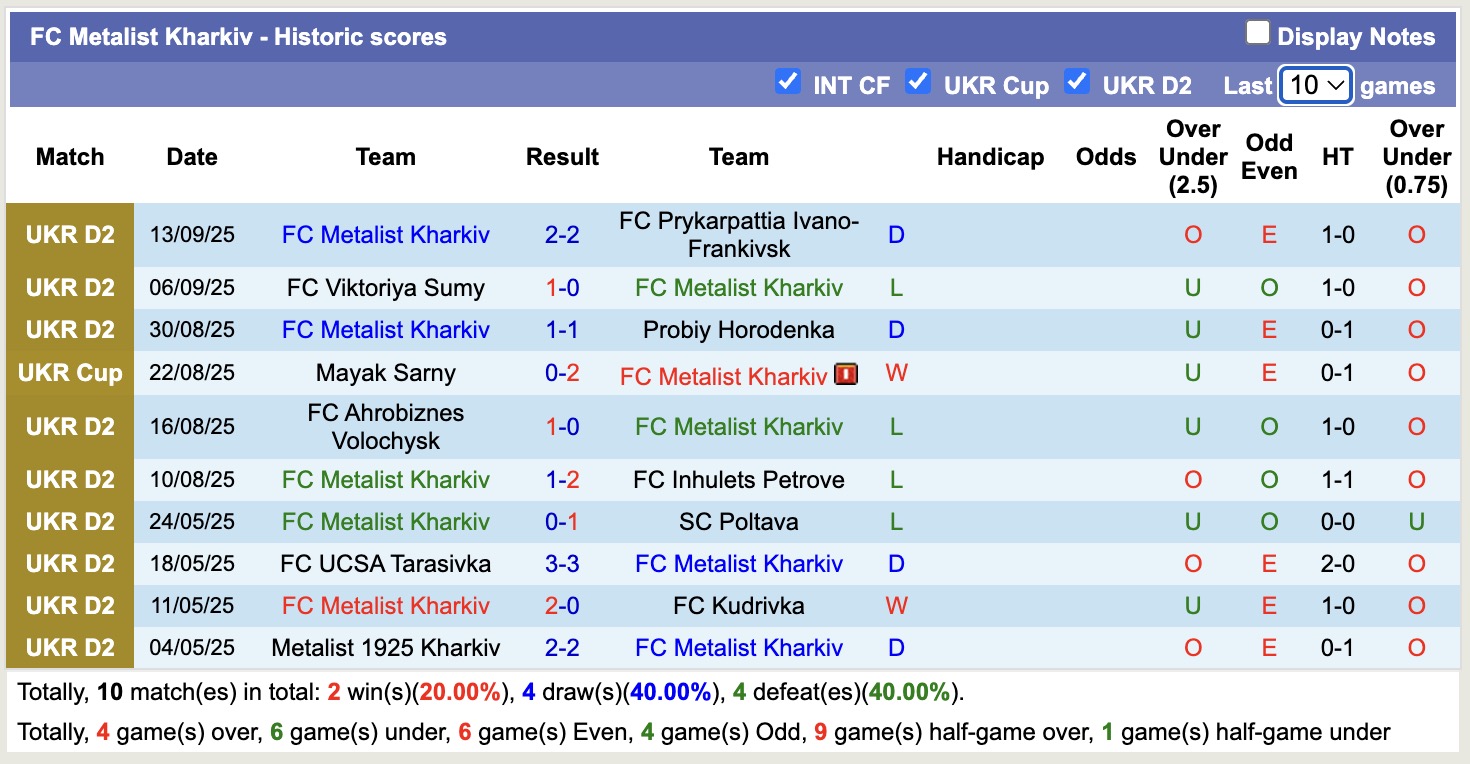Viewport: 1470px width, 764px height.
Task: Open the FC Viktoriya Sumy team link
Action: [x=385, y=288]
